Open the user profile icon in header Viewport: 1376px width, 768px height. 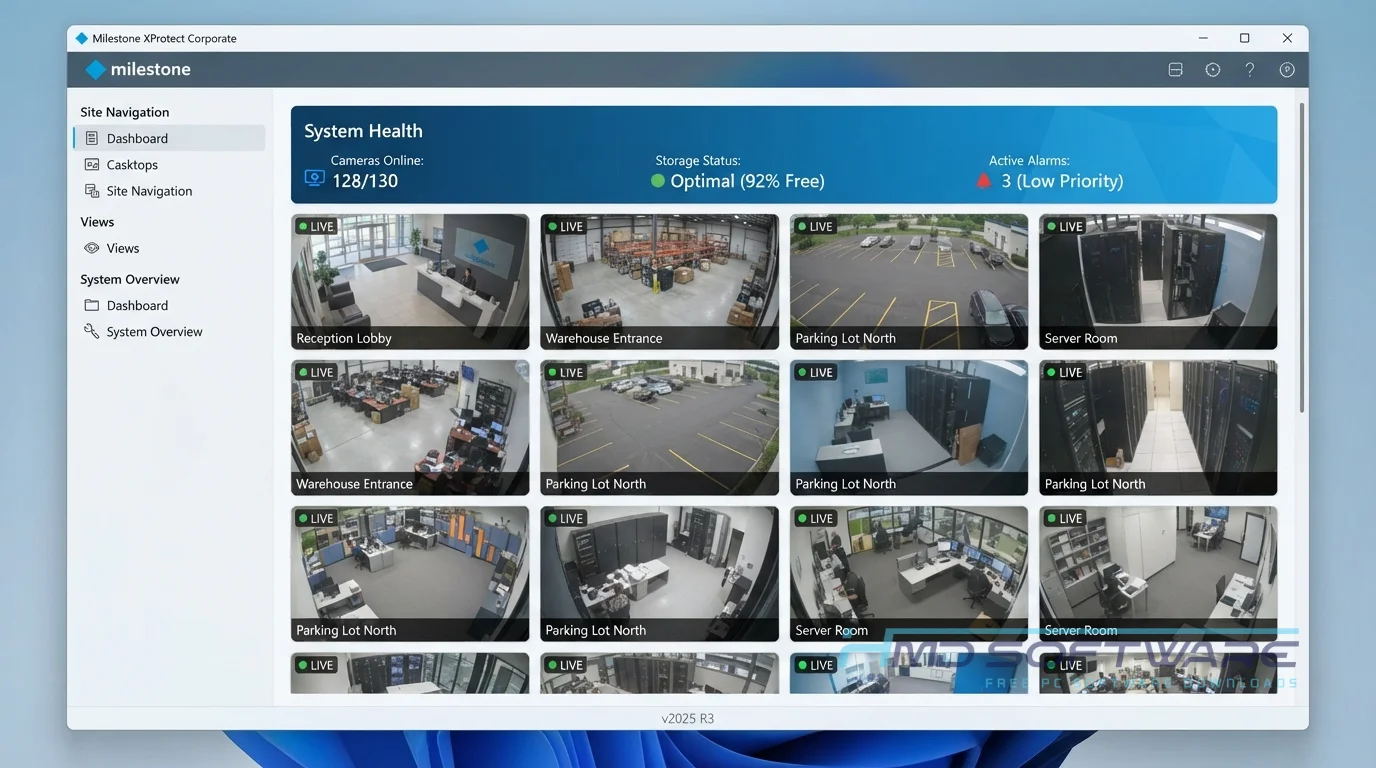(1287, 70)
